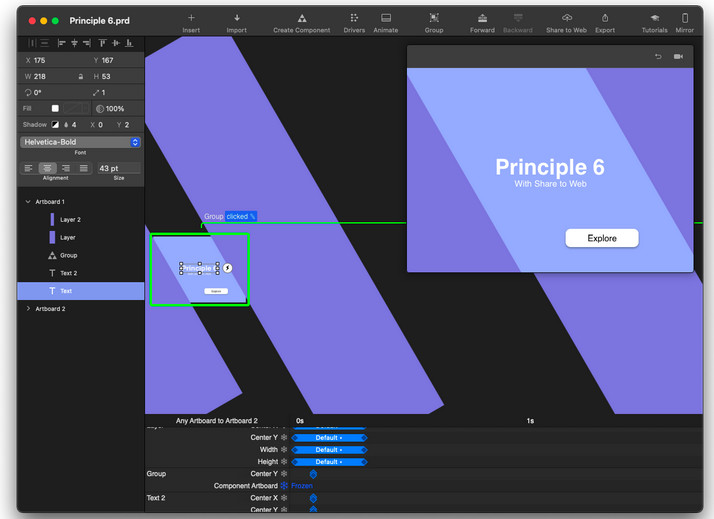This screenshot has height=519, width=714.
Task: Click the Backward toolbar icon
Action: [x=518, y=18]
